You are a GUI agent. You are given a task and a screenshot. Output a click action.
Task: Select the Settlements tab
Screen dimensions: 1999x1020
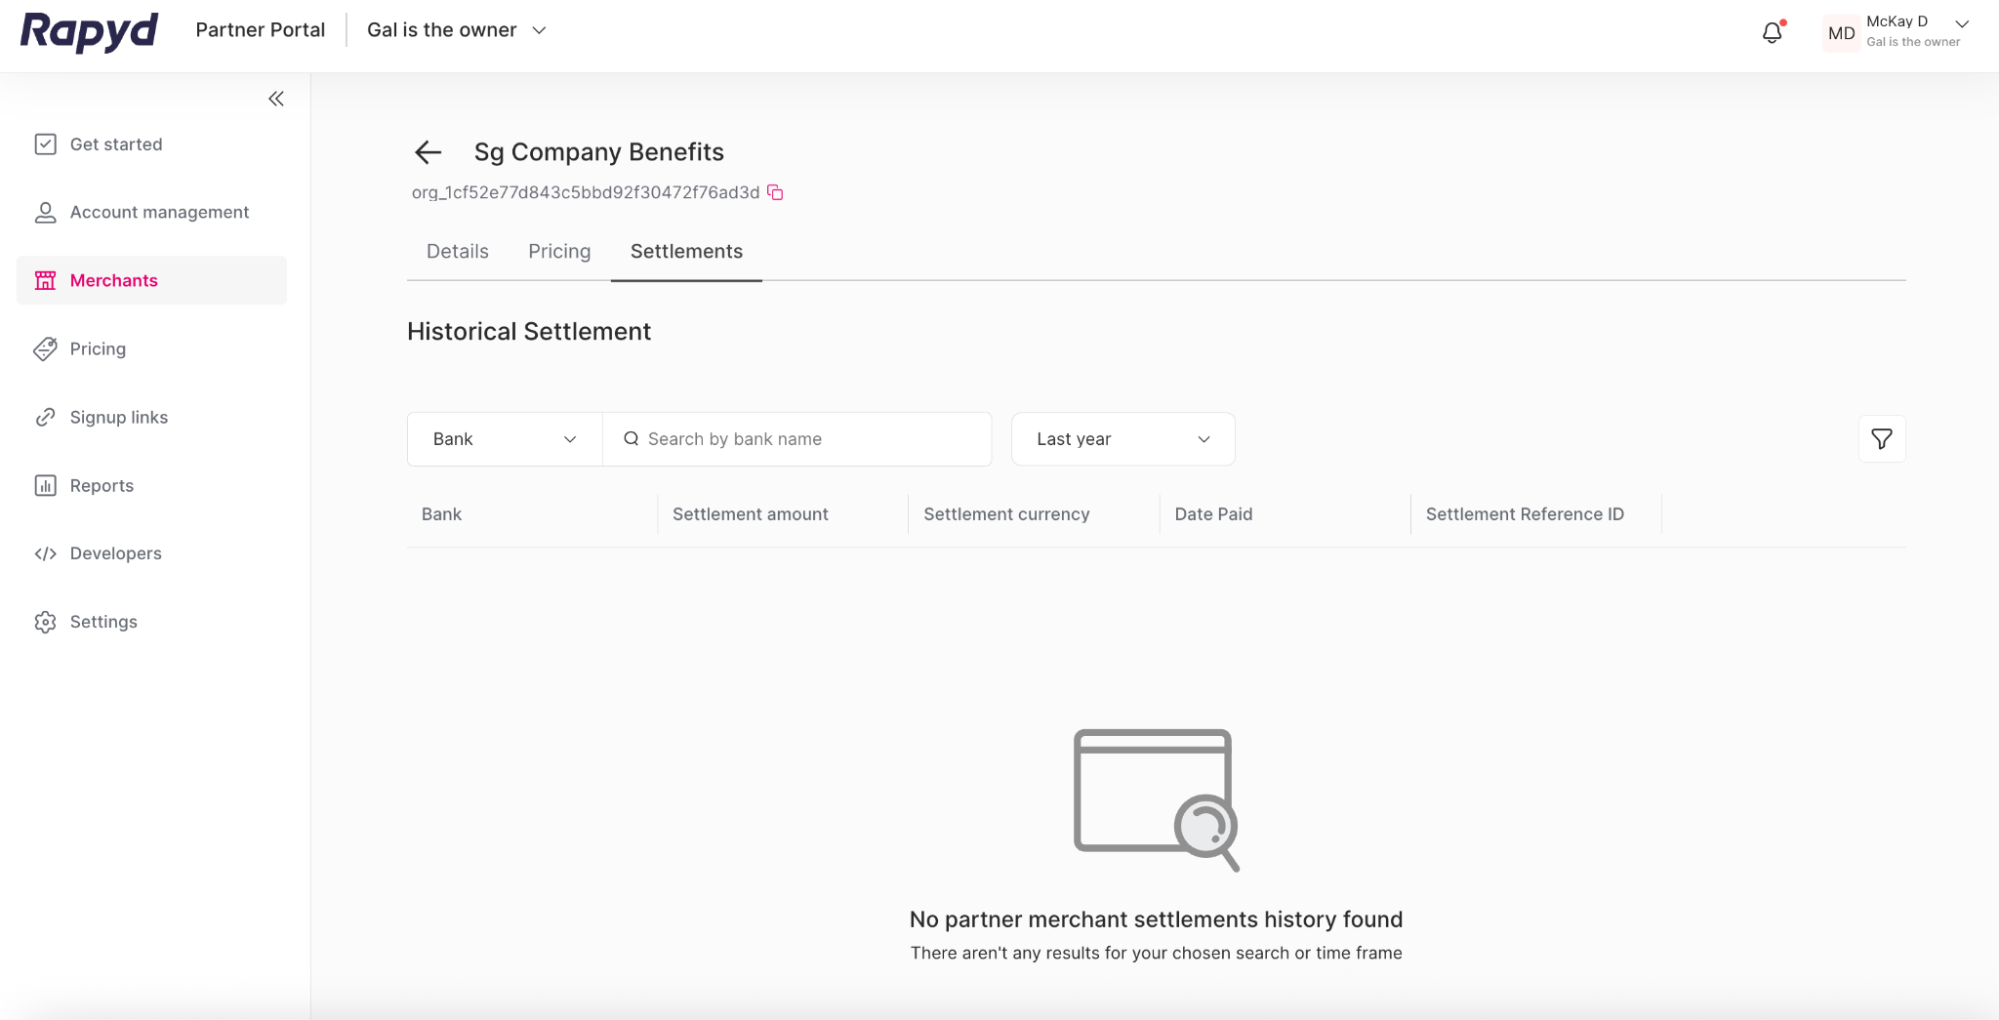click(686, 251)
